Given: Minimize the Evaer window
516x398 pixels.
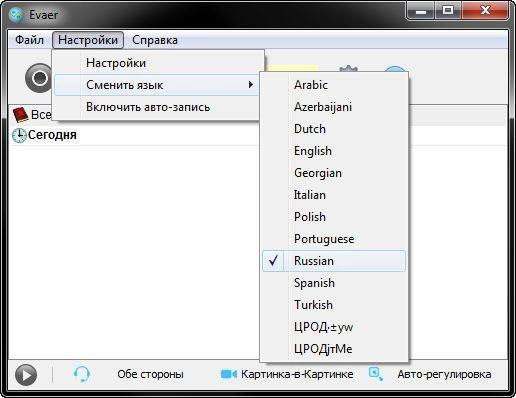Looking at the screenshot, I should 421,12.
